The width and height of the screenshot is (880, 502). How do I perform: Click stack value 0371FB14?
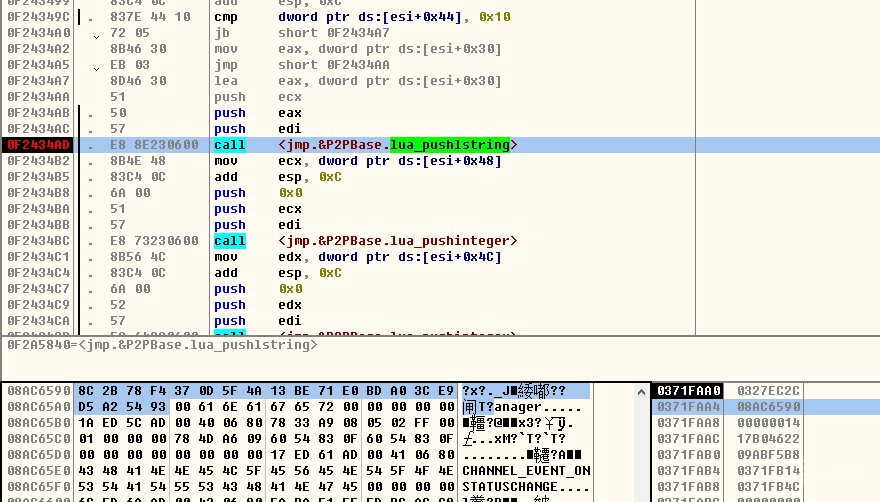click(768, 471)
